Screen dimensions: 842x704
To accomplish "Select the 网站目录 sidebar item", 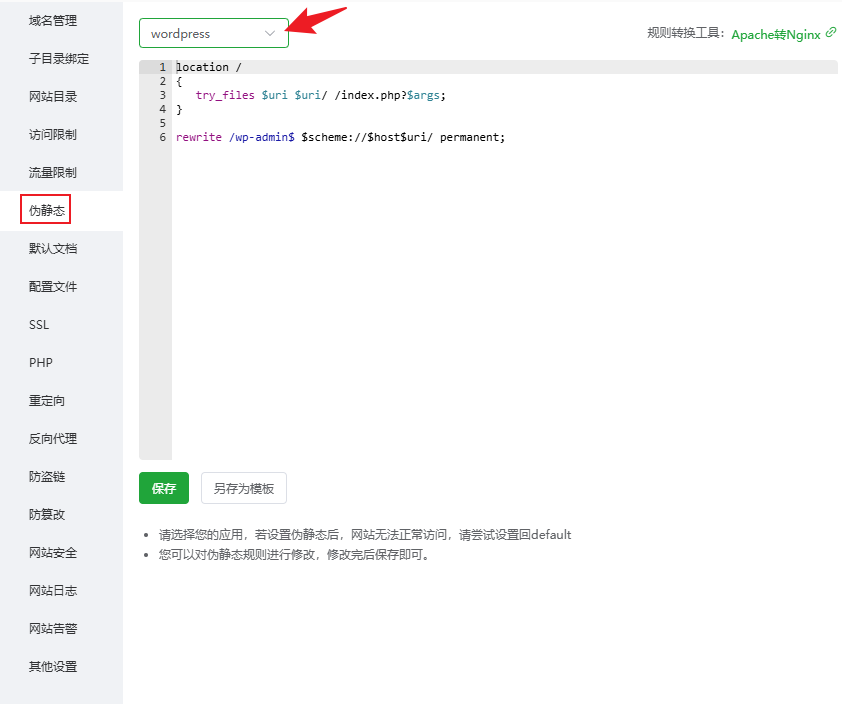I will tap(53, 97).
